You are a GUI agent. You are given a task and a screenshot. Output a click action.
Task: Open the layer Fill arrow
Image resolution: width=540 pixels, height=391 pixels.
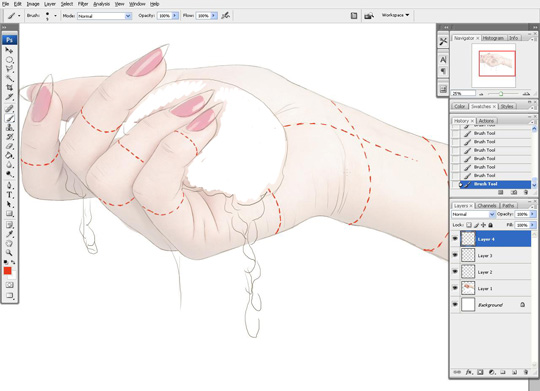(x=532, y=225)
